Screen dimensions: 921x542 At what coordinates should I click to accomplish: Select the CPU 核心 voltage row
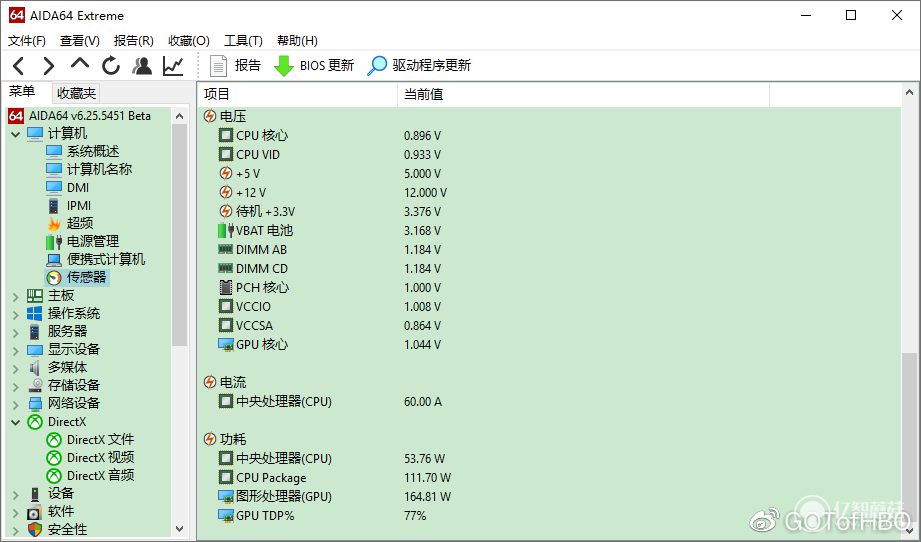[x=549, y=136]
